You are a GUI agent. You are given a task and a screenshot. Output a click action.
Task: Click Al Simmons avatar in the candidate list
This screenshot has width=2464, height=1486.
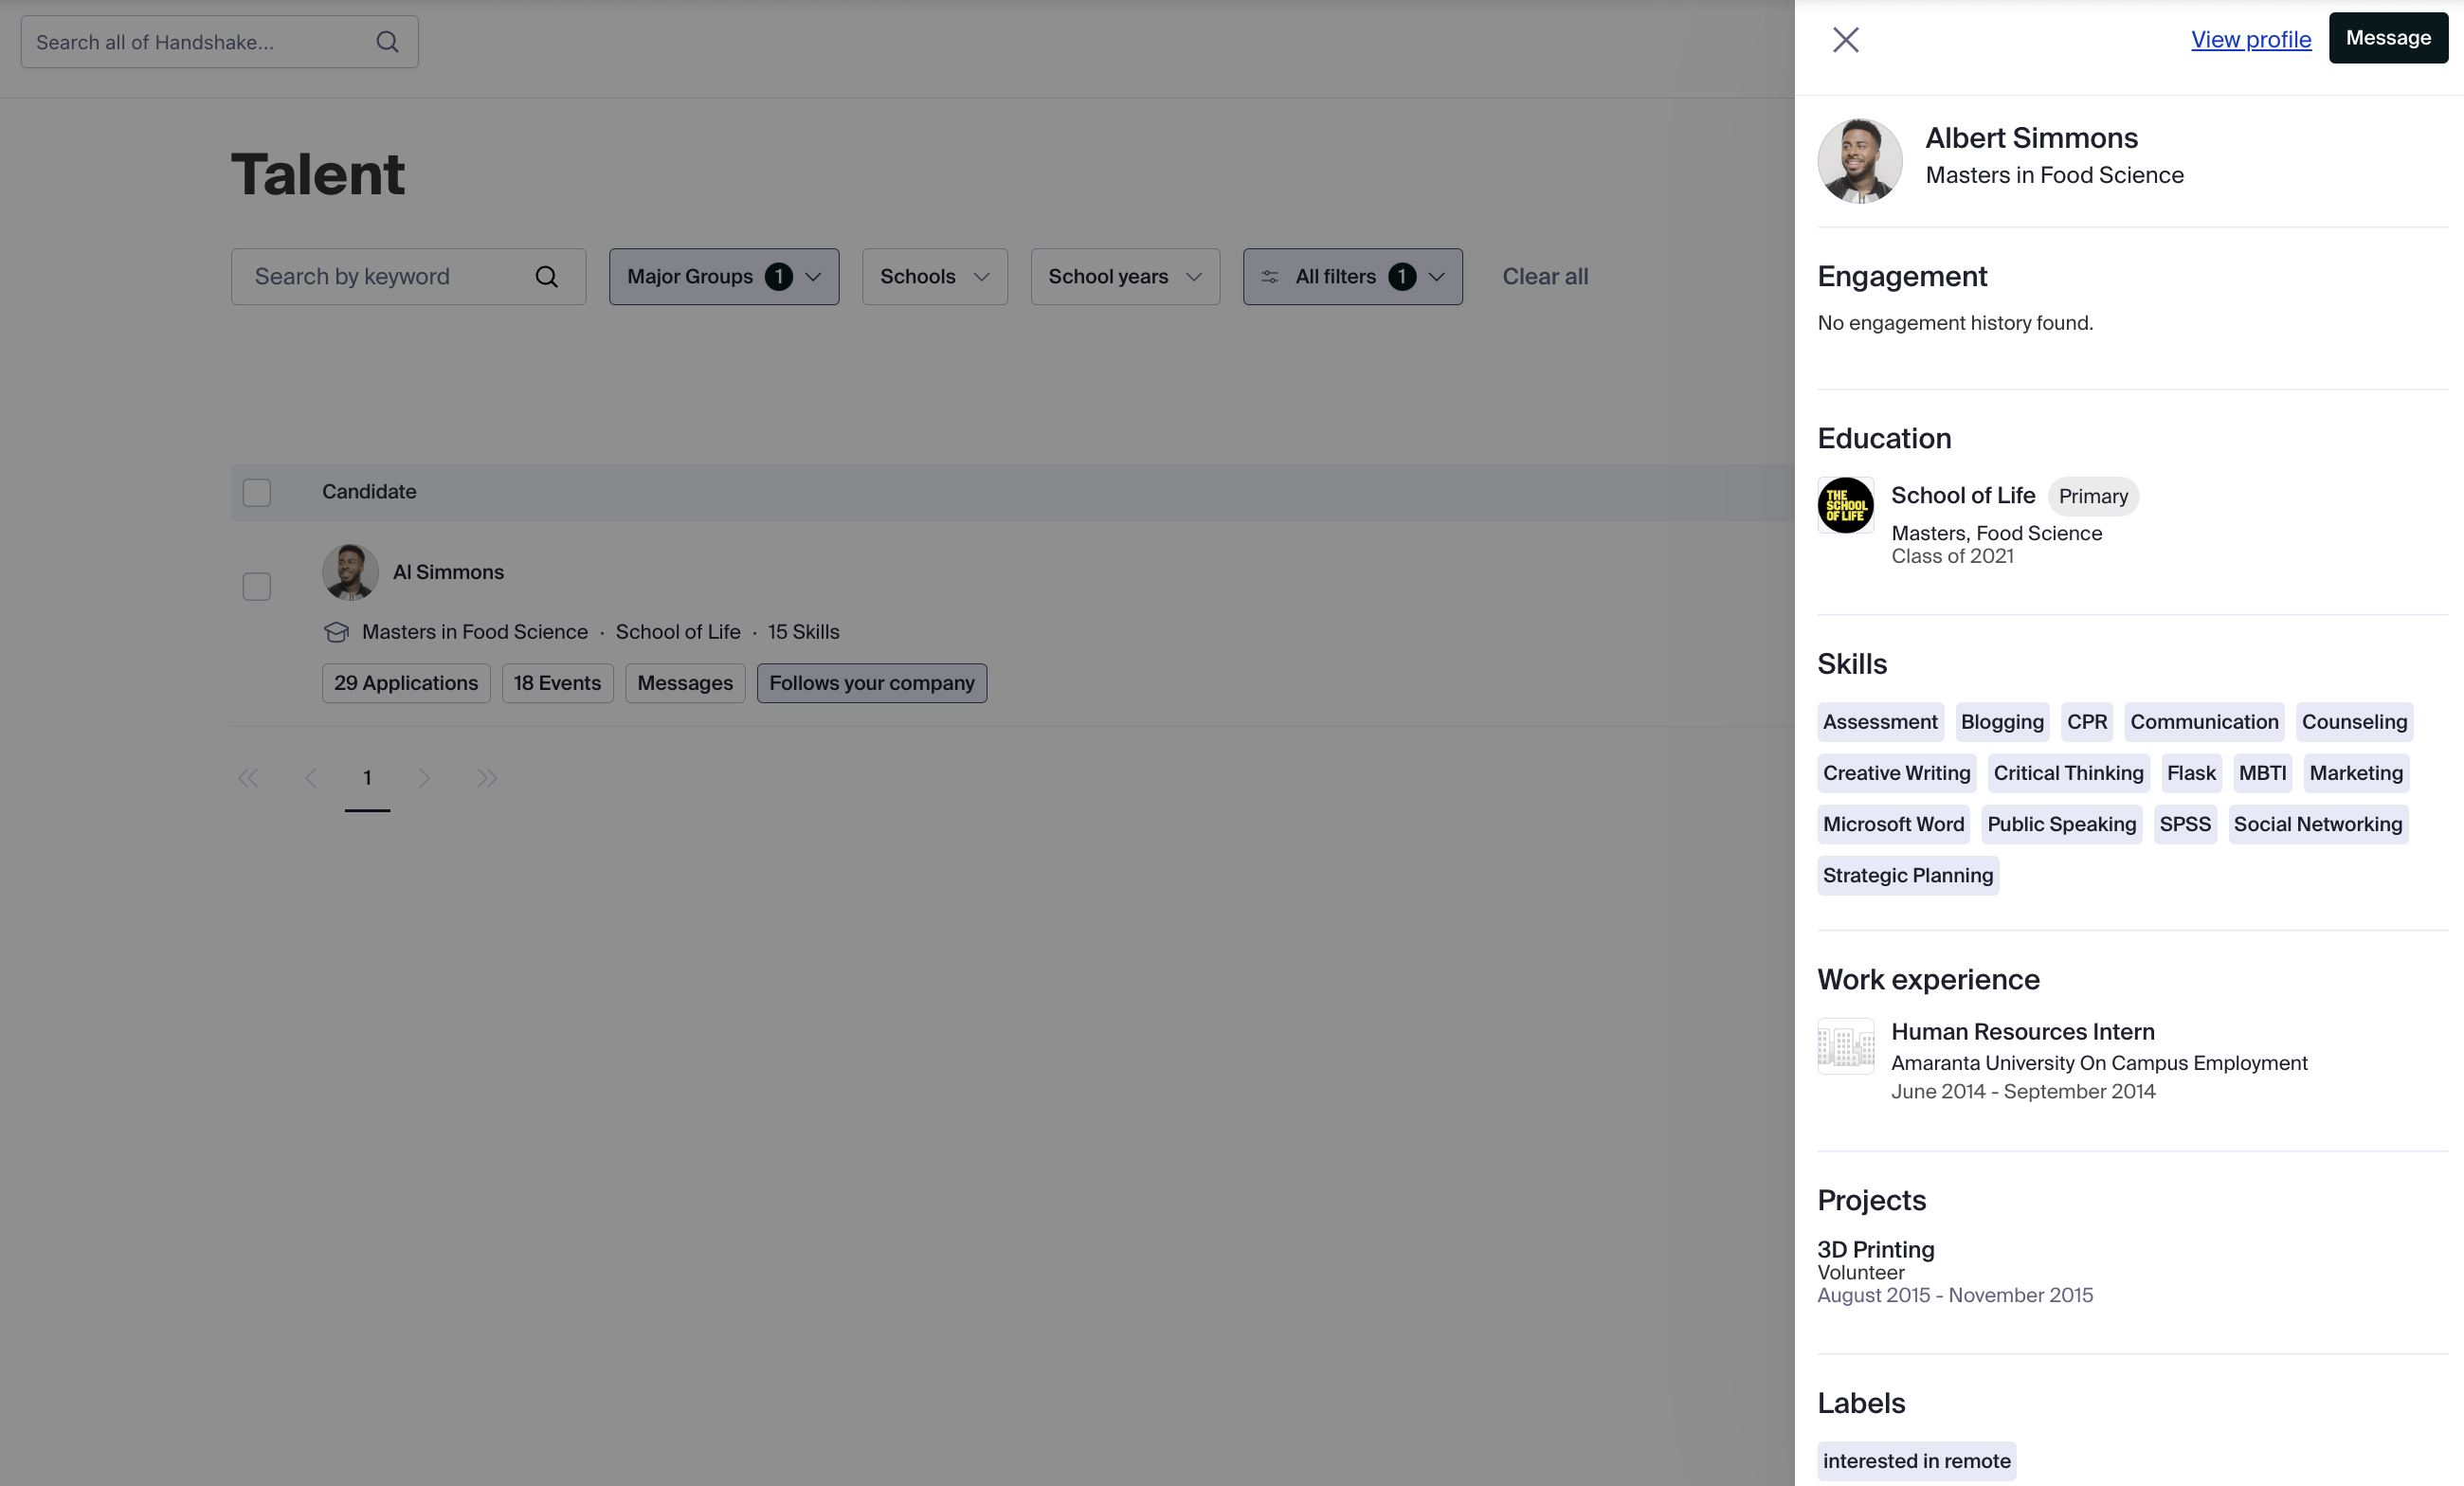[x=350, y=572]
